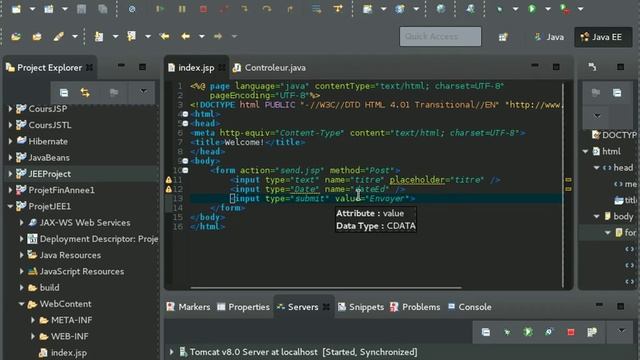Toggle Link with Editor in Project Explorer
The width and height of the screenshot is (640, 360).
[85, 93]
